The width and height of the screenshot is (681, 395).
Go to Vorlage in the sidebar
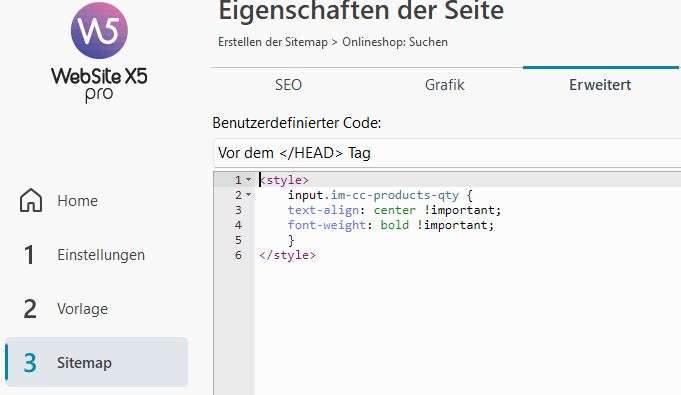[83, 309]
